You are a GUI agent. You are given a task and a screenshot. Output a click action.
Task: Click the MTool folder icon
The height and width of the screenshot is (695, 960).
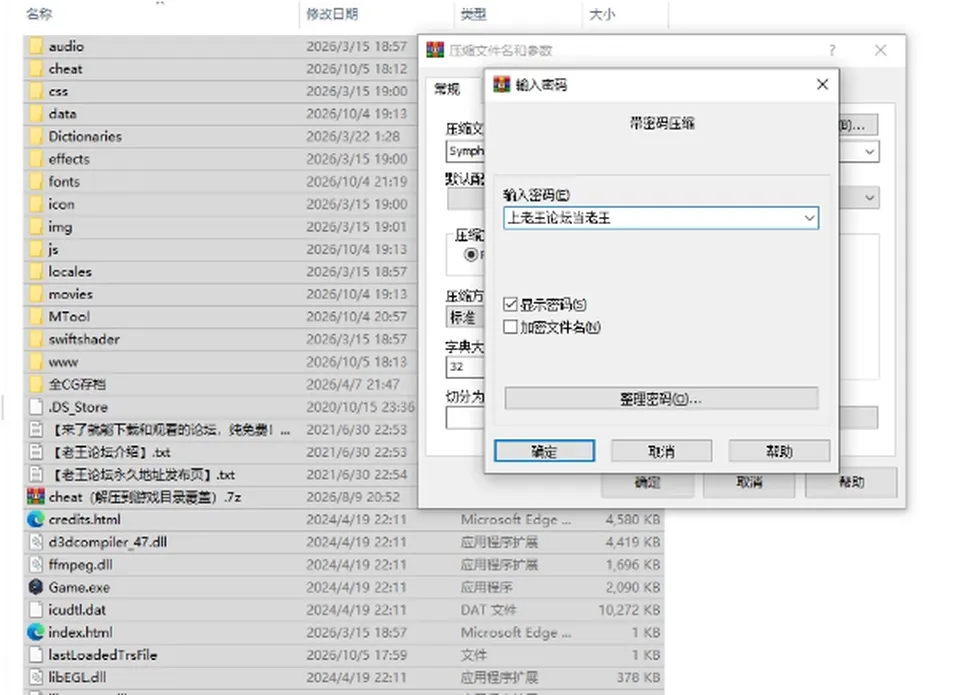[x=36, y=317]
